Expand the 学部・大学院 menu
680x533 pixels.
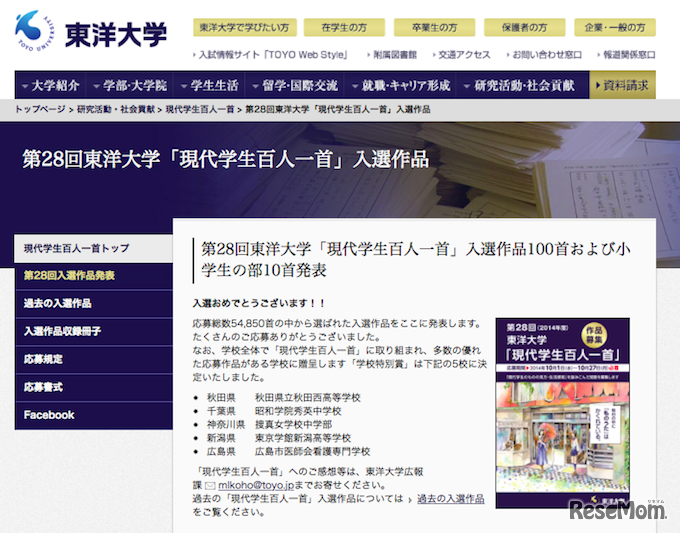click(130, 85)
